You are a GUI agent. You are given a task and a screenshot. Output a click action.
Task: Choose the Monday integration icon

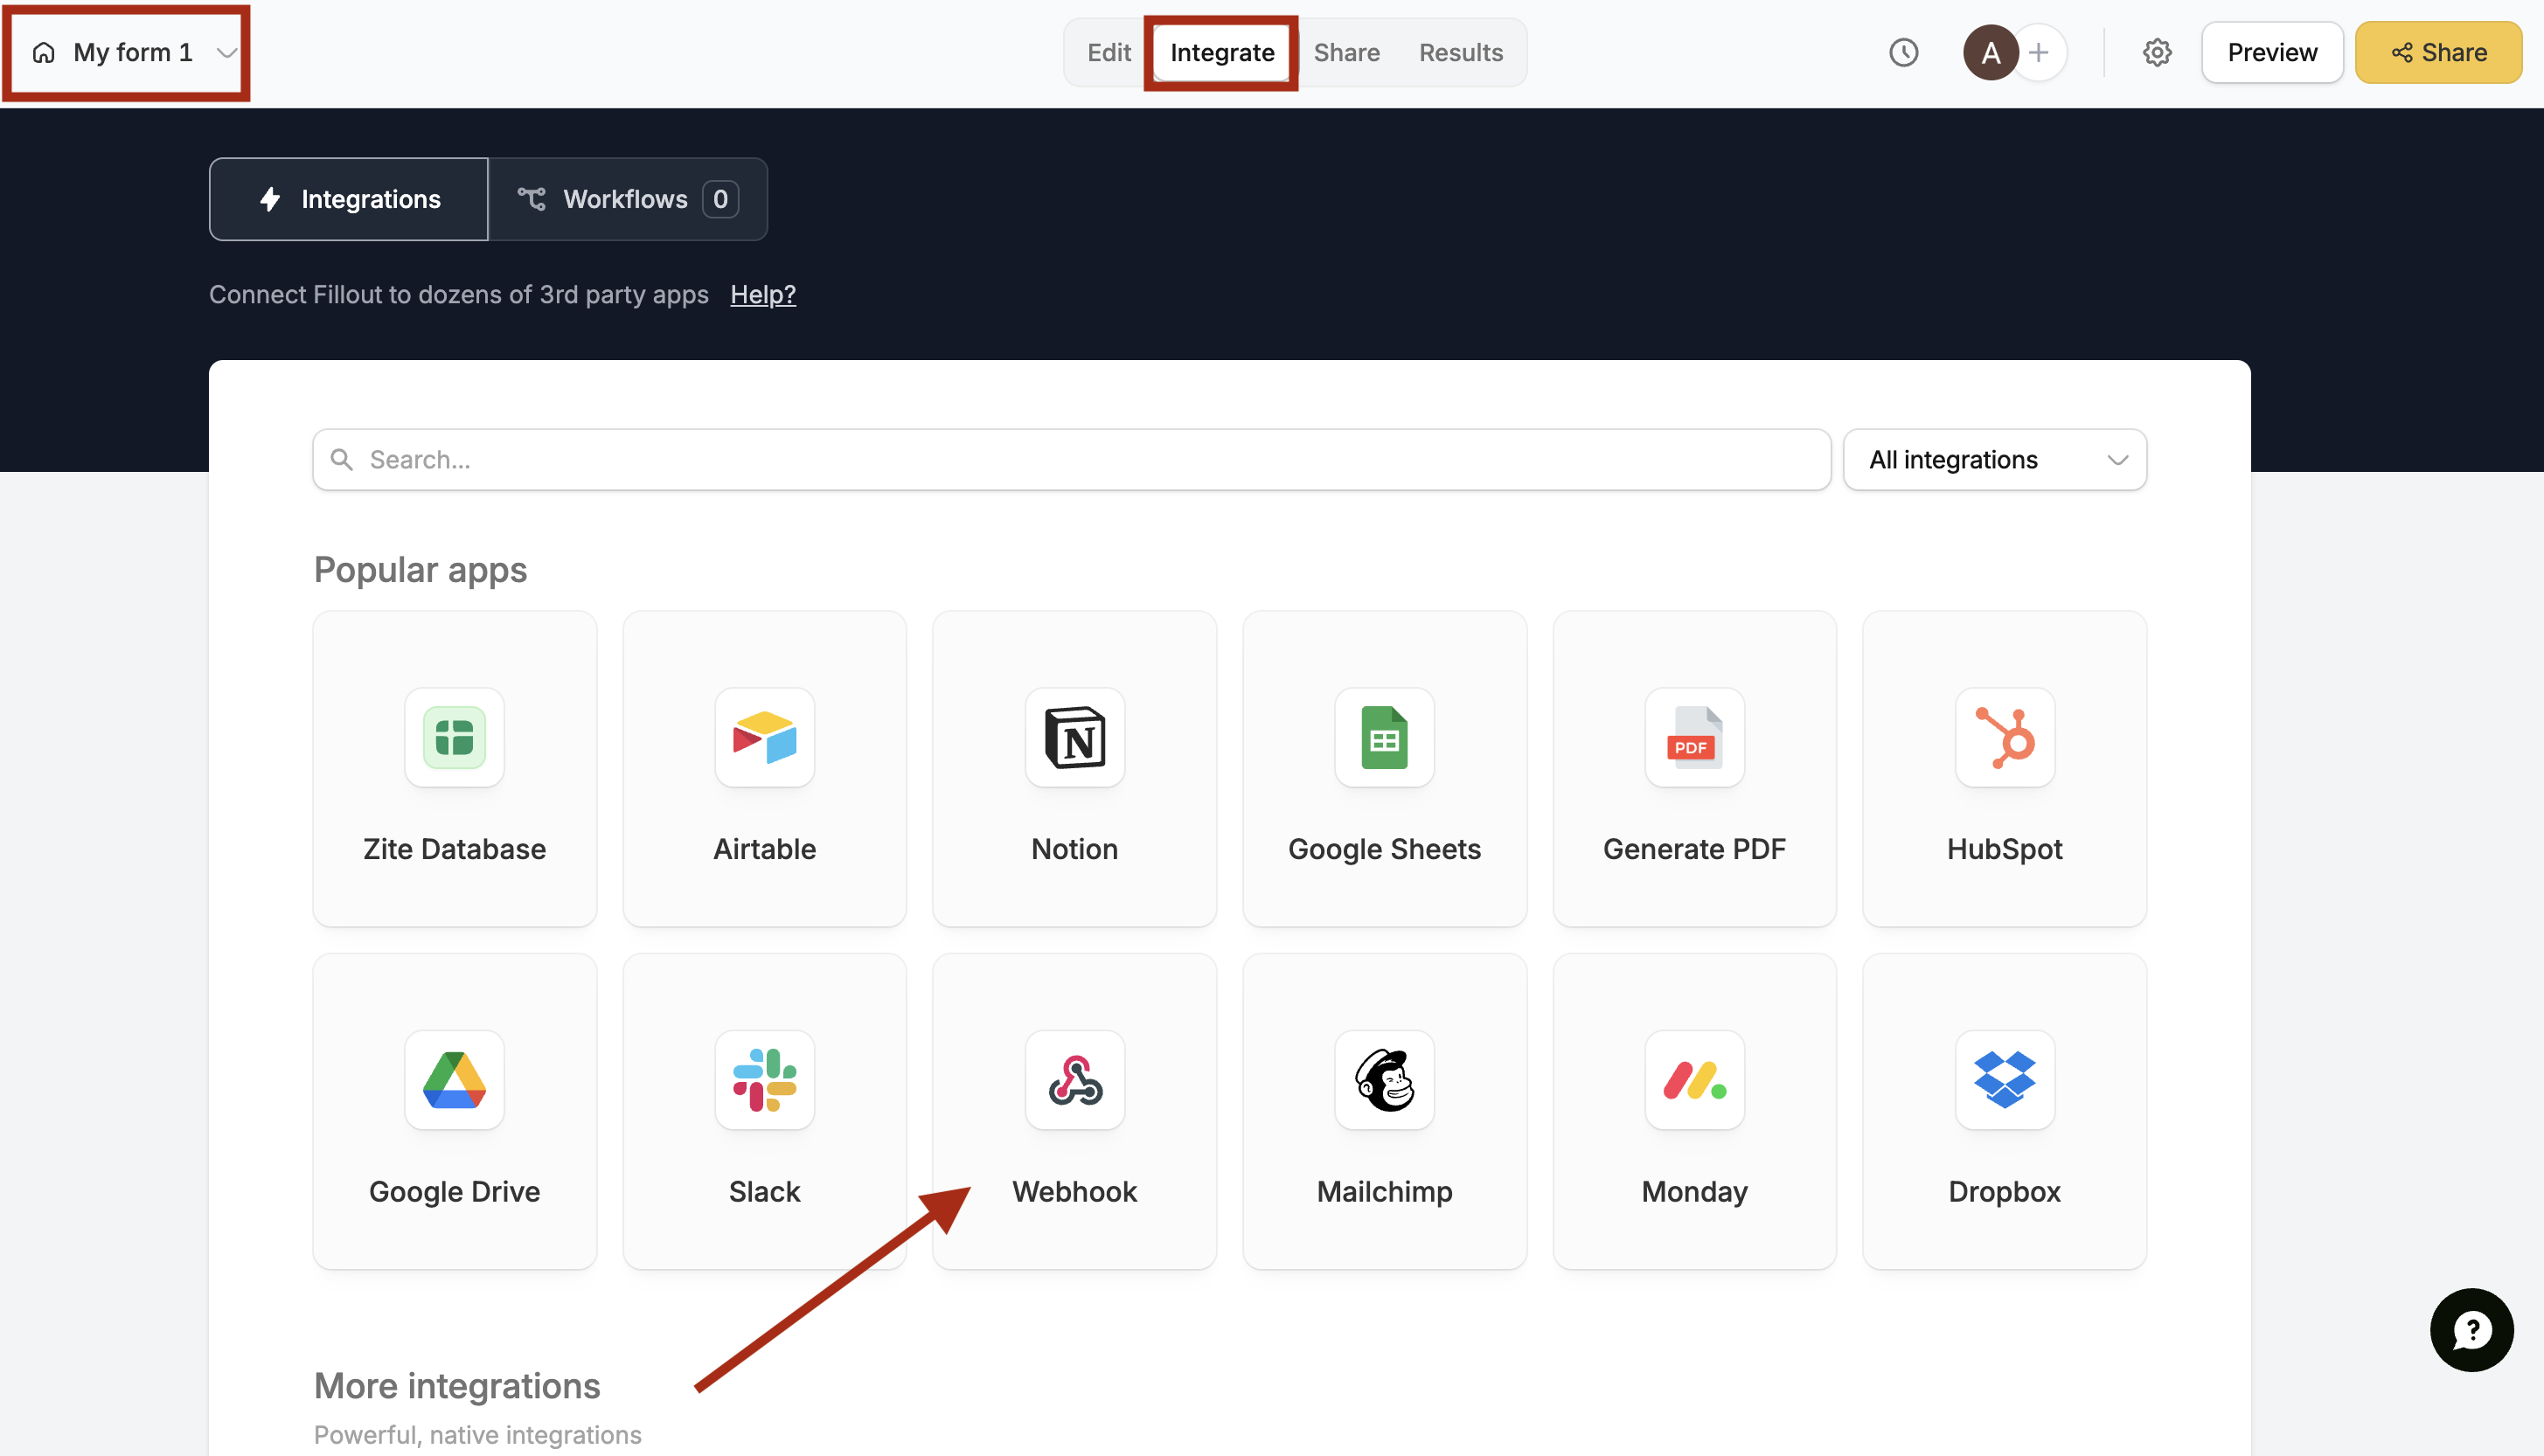pos(1694,1080)
